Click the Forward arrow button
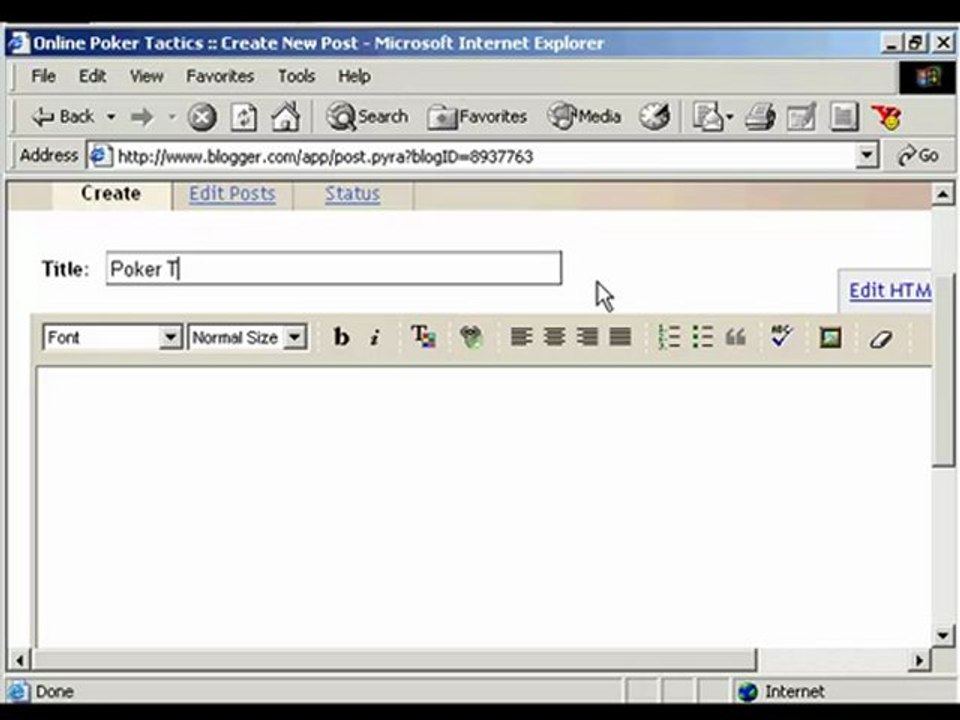 click(142, 116)
